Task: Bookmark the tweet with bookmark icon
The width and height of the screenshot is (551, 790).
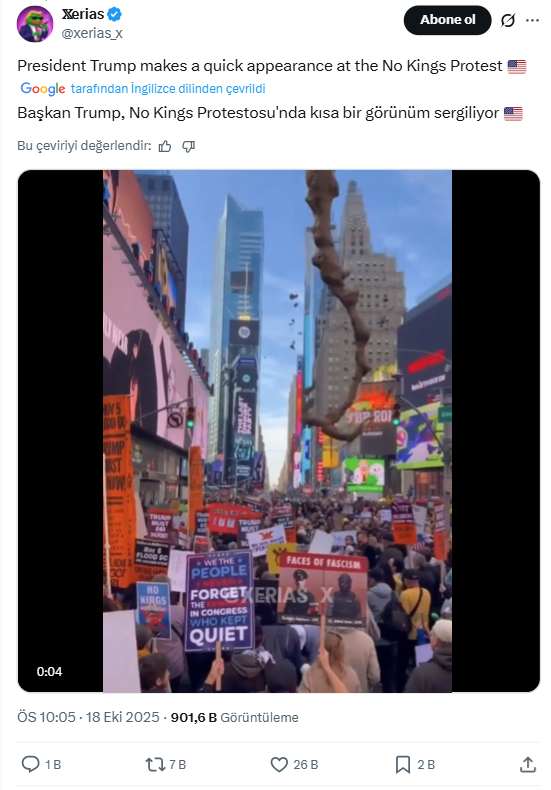Action: click(402, 764)
